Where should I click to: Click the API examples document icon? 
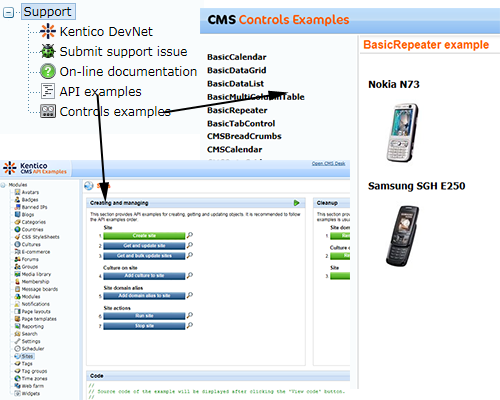pyautogui.click(x=48, y=91)
